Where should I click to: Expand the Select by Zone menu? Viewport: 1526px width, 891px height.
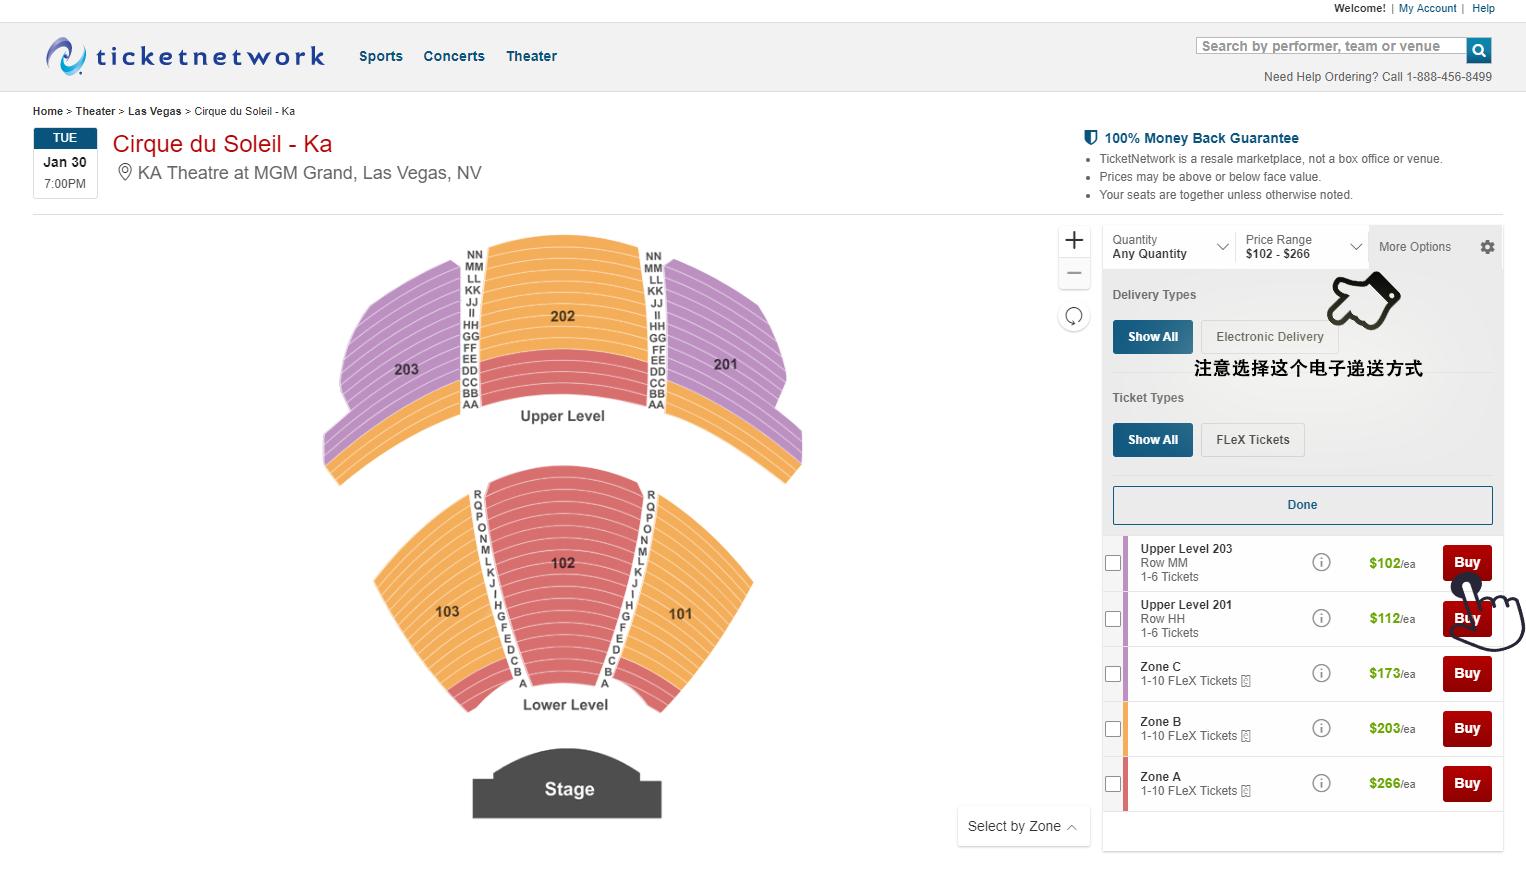(x=1022, y=826)
